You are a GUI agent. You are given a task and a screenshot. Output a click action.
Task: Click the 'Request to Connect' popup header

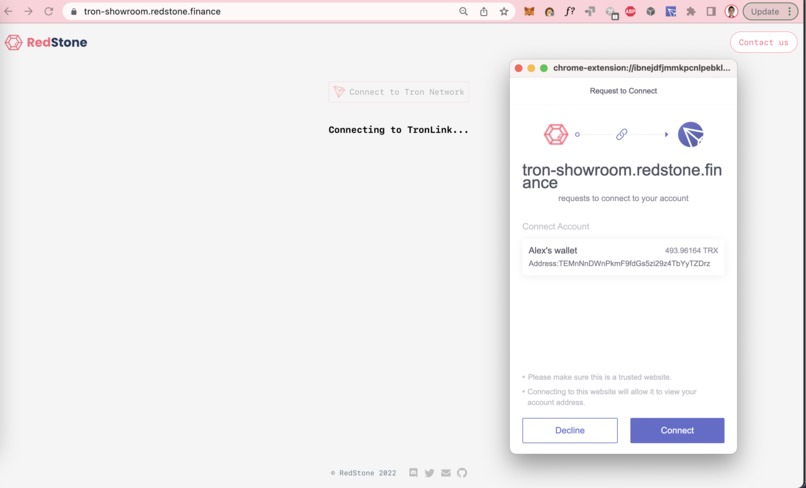click(x=623, y=91)
